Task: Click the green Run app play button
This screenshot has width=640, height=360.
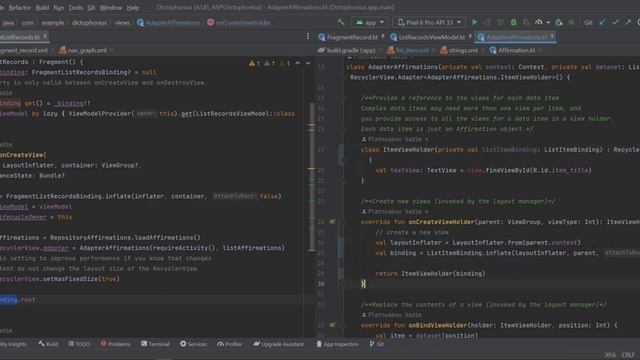Action: (x=474, y=22)
